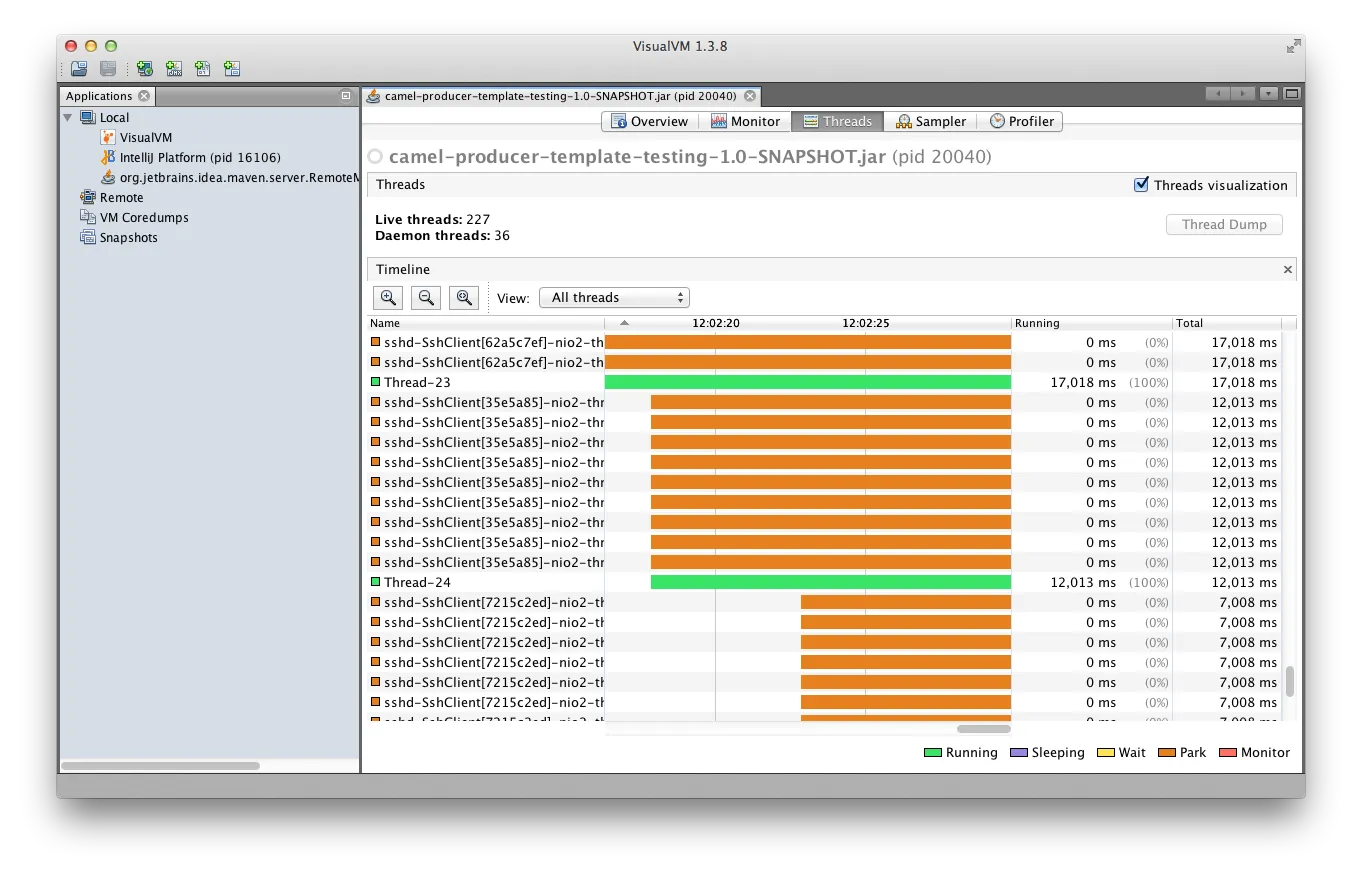Sort threads by the Name column header

[486, 323]
